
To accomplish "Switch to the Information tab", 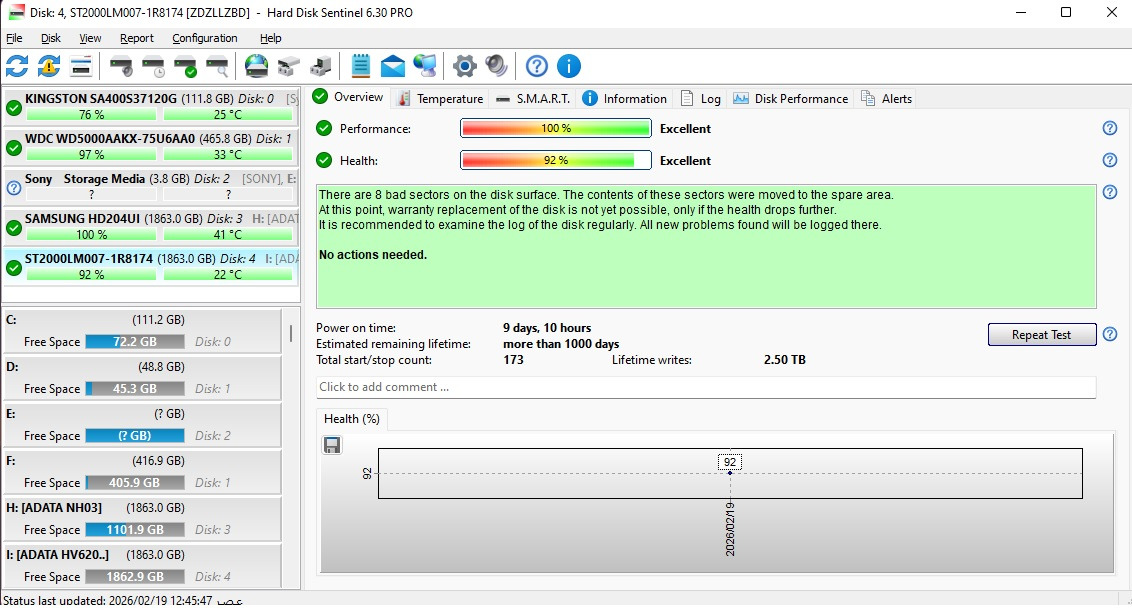I will pos(624,99).
